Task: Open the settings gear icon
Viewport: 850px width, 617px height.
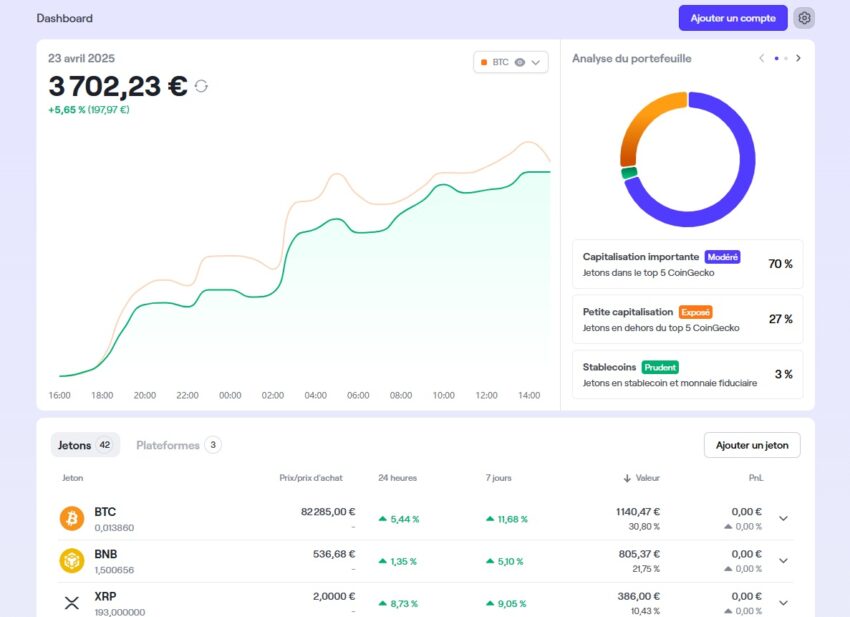Action: point(804,18)
